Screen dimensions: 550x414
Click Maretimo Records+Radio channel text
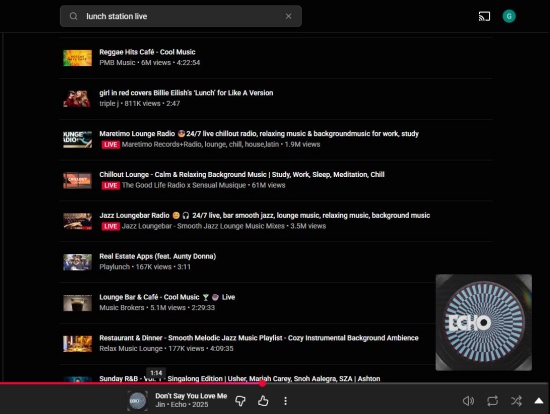200,144
